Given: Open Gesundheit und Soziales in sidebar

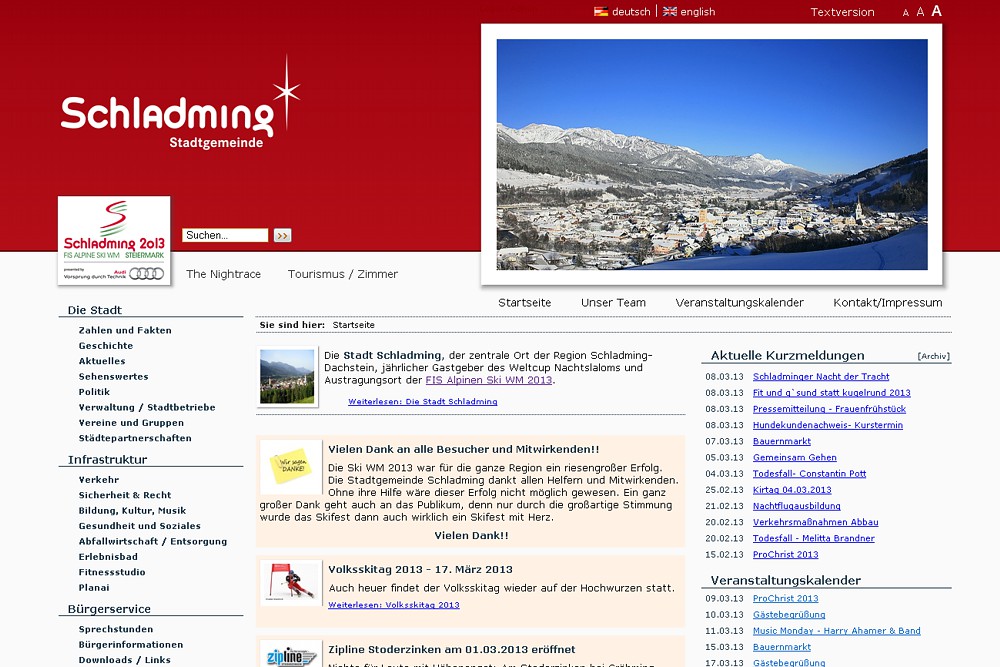Looking at the screenshot, I should 139,525.
